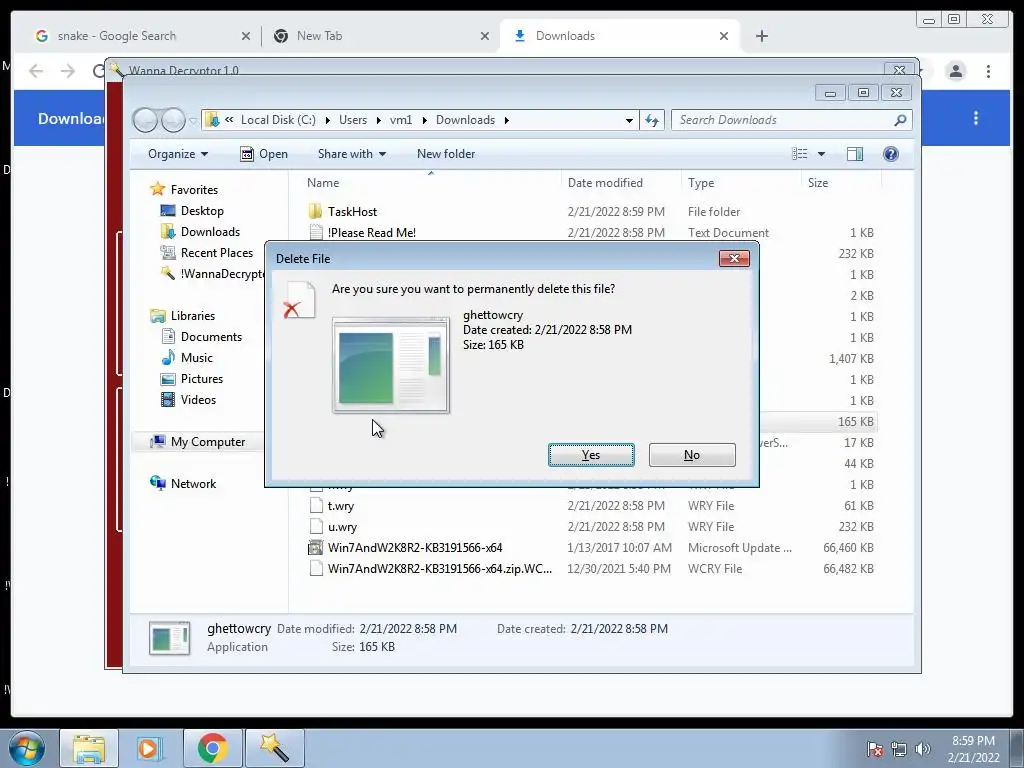
Task: Open Documents library
Action: point(211,337)
